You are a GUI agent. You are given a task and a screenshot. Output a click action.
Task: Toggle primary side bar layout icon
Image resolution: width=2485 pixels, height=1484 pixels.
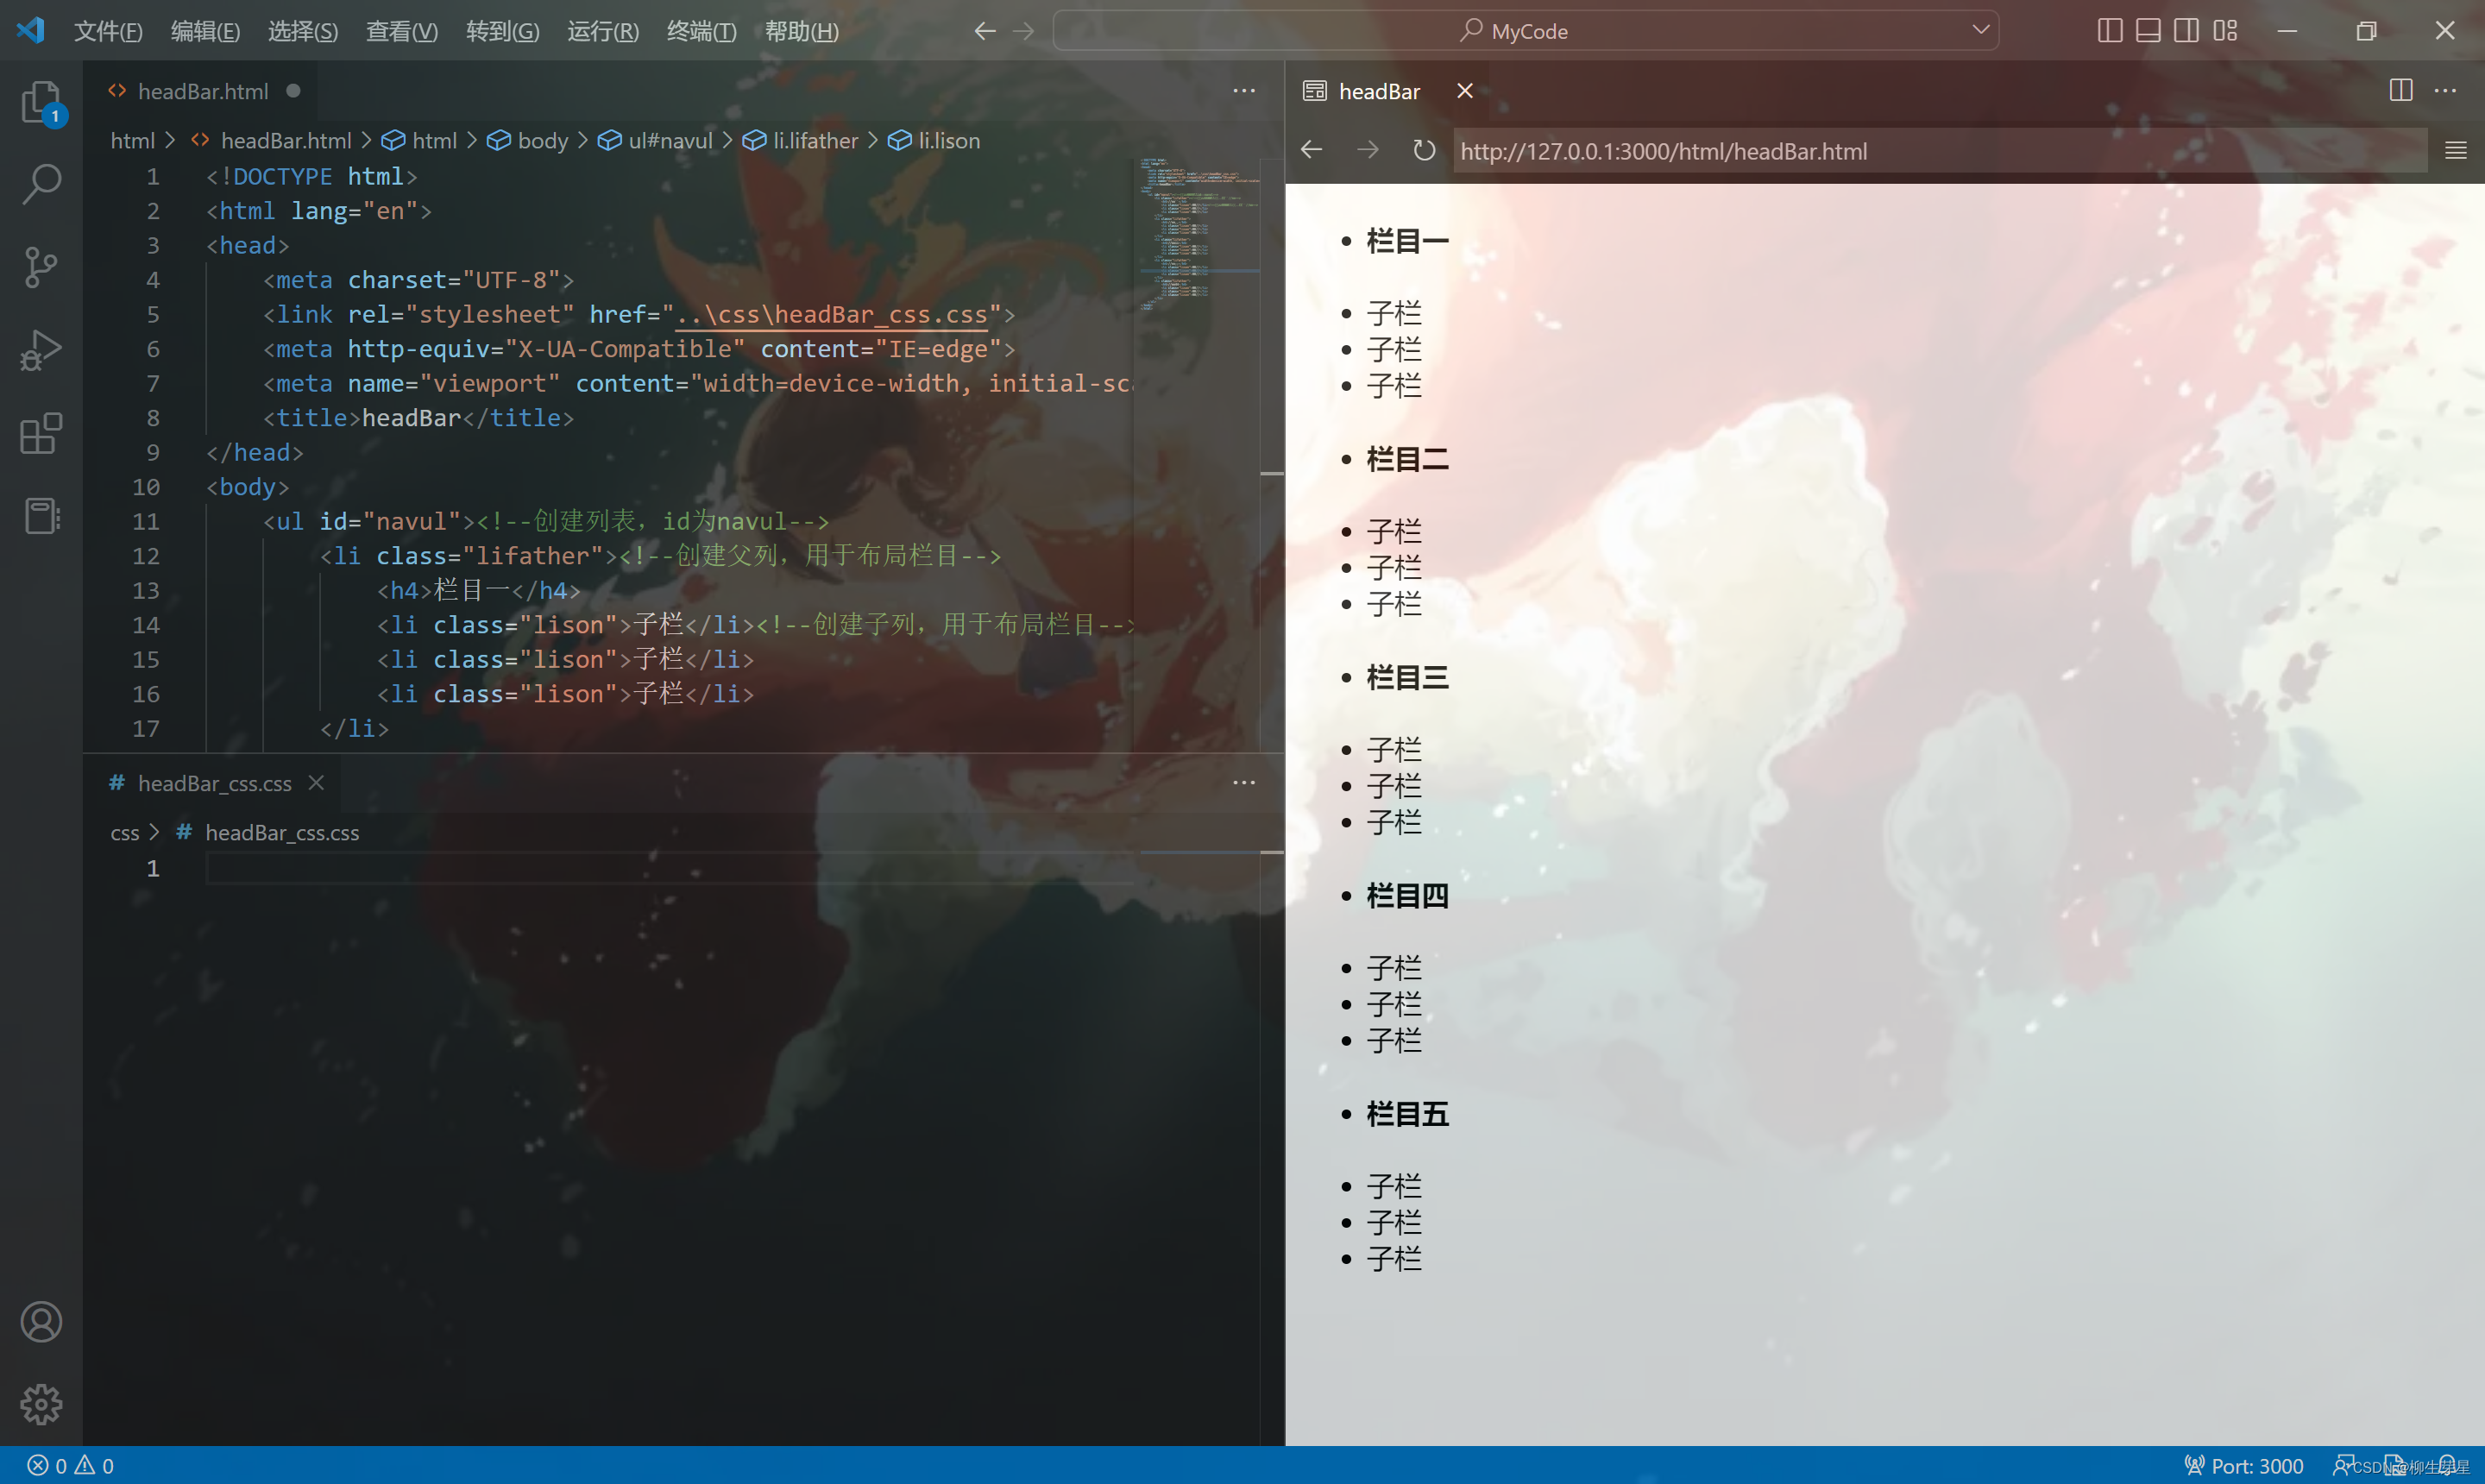pos(2110,31)
